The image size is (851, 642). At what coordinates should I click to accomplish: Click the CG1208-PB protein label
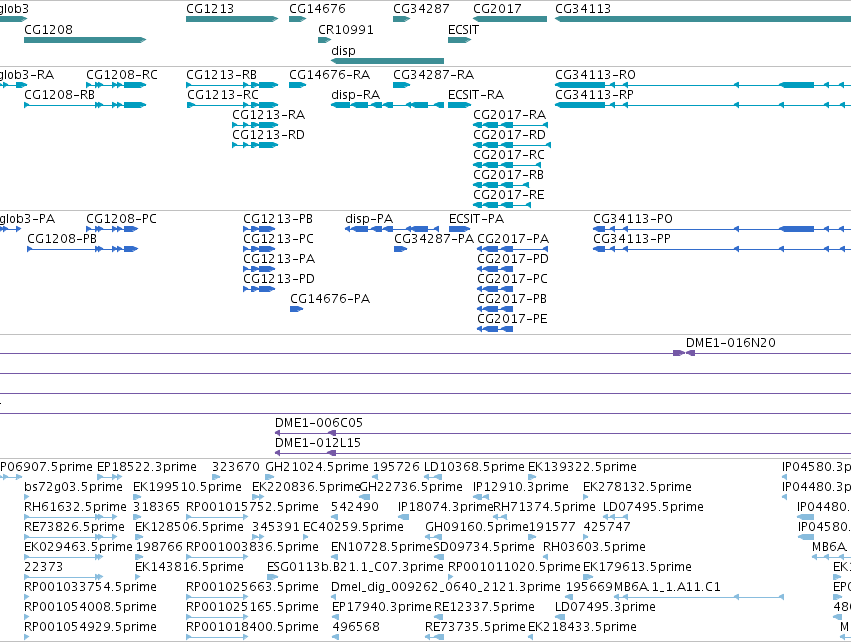[62, 239]
